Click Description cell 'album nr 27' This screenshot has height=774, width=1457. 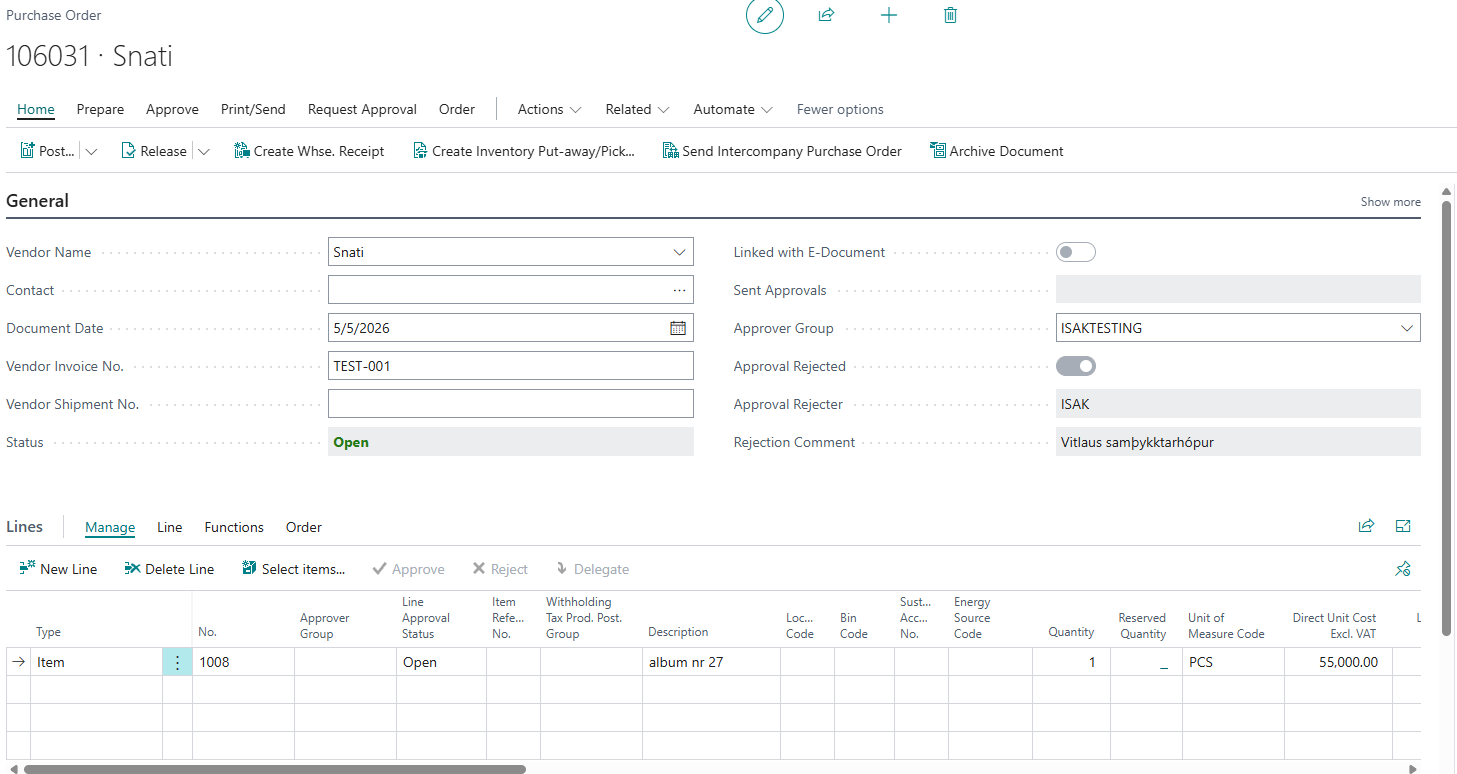click(711, 662)
